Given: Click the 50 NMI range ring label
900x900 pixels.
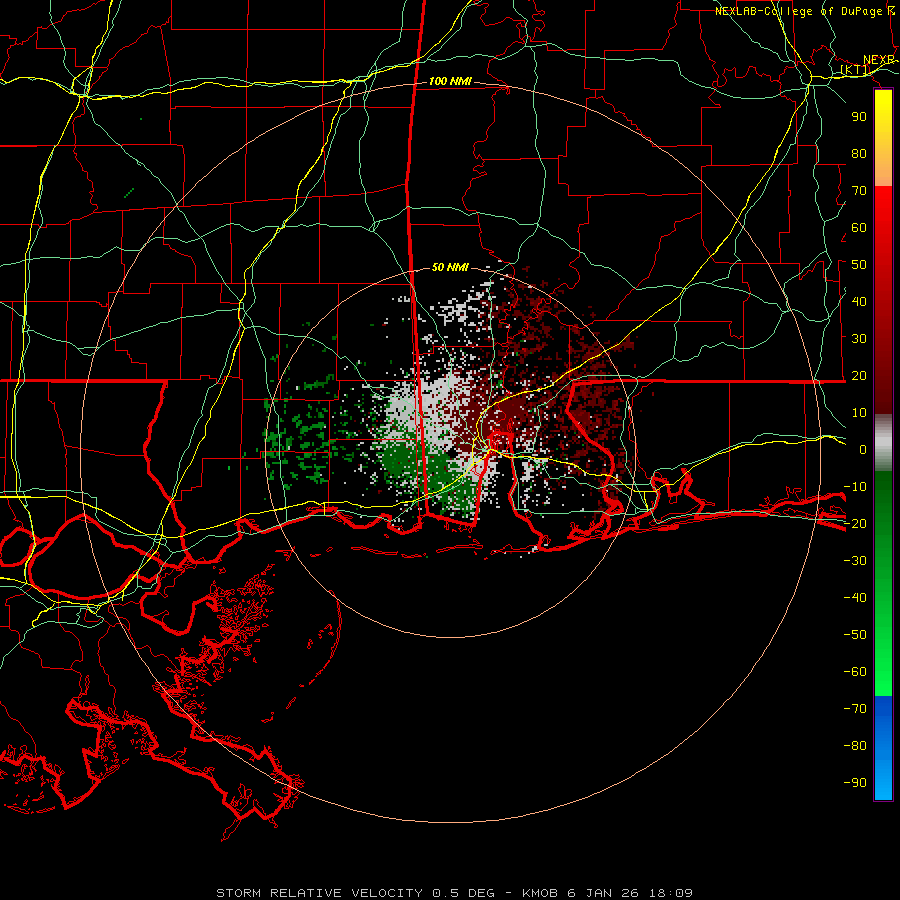Looking at the screenshot, I should (450, 267).
